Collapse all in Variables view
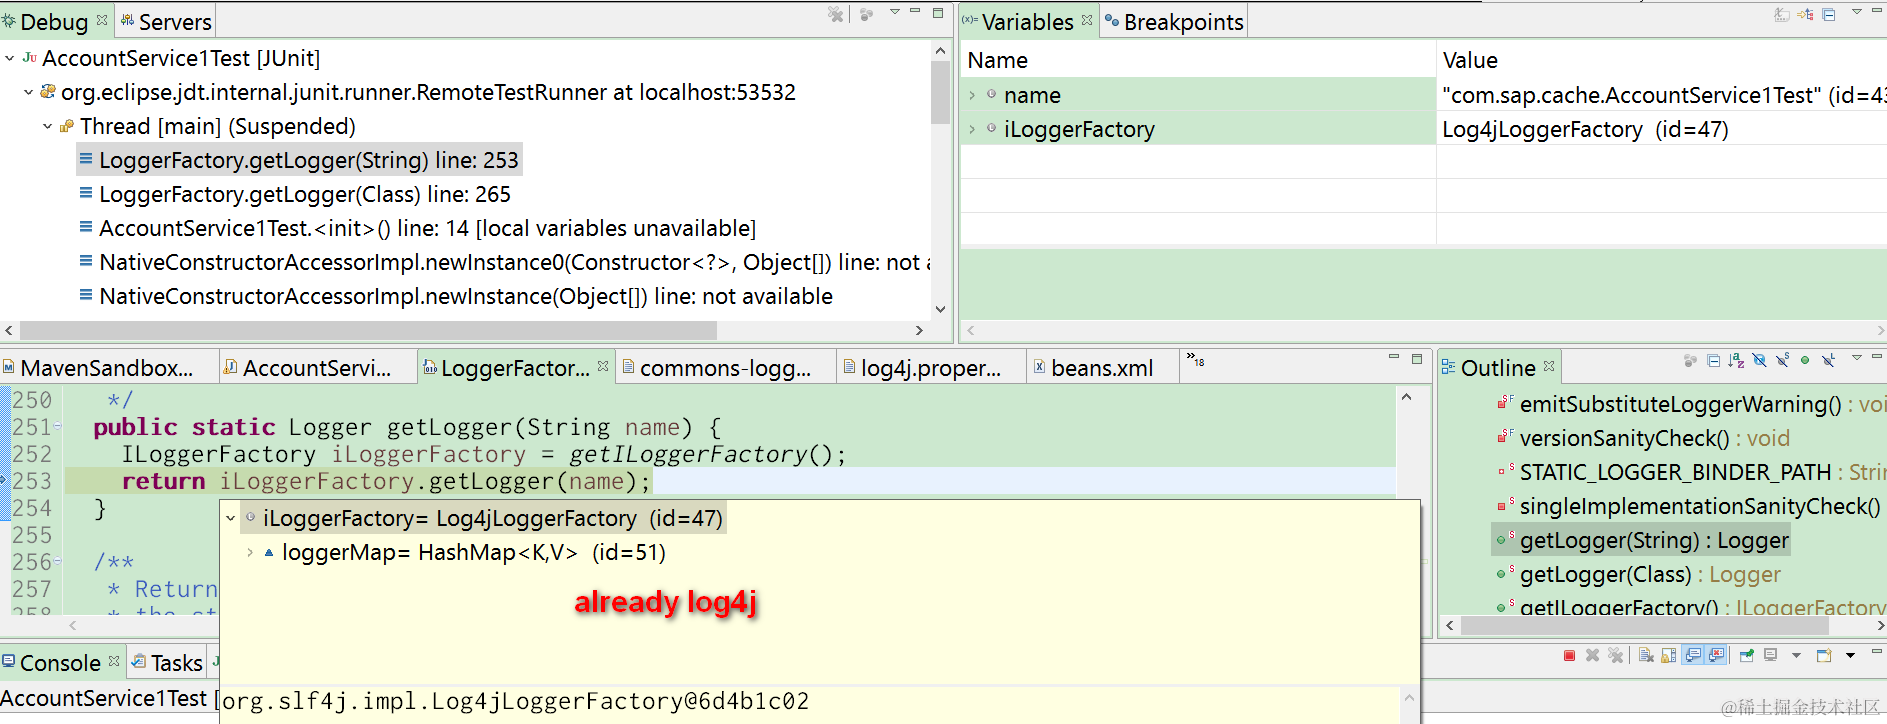The height and width of the screenshot is (724, 1887). 1828,14
